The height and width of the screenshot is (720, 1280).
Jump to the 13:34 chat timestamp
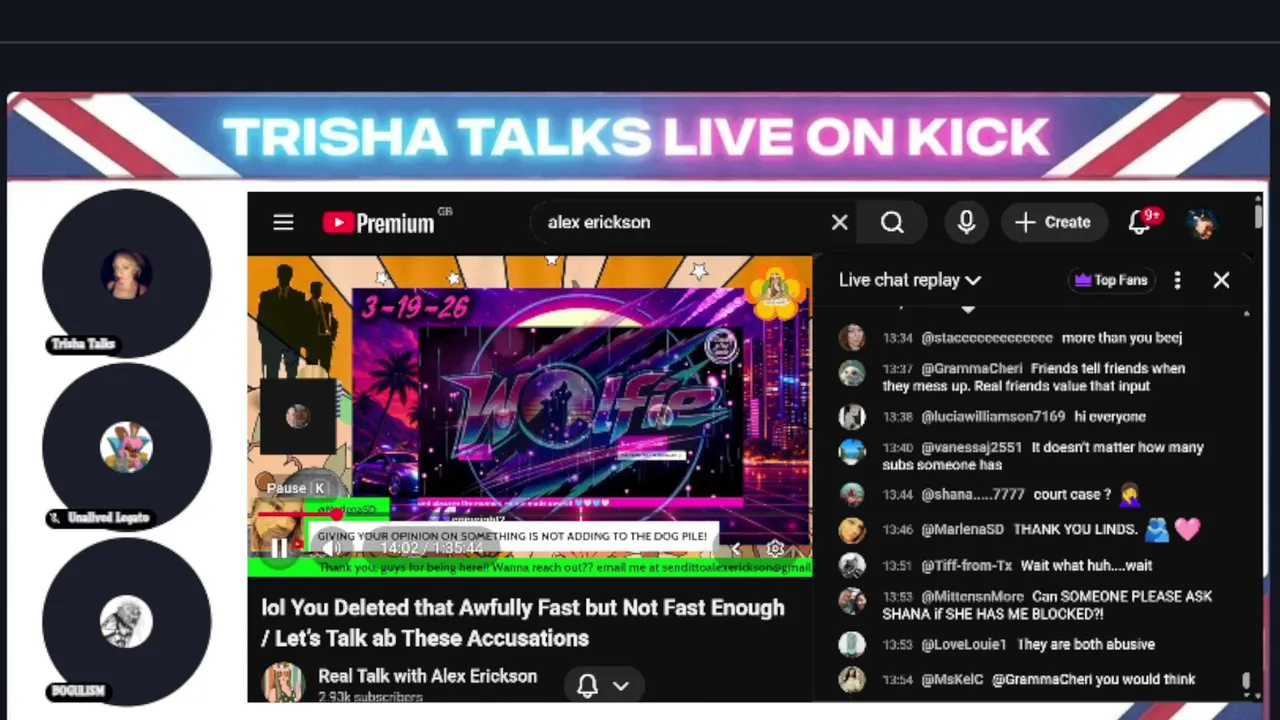897,338
